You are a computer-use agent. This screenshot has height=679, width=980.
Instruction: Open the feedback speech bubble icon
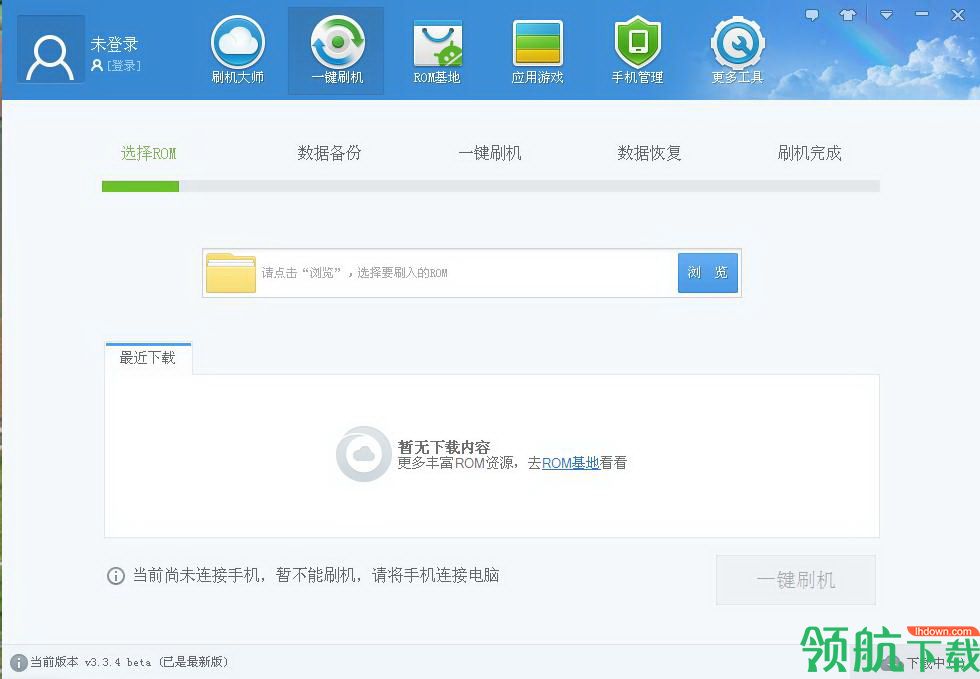click(812, 15)
